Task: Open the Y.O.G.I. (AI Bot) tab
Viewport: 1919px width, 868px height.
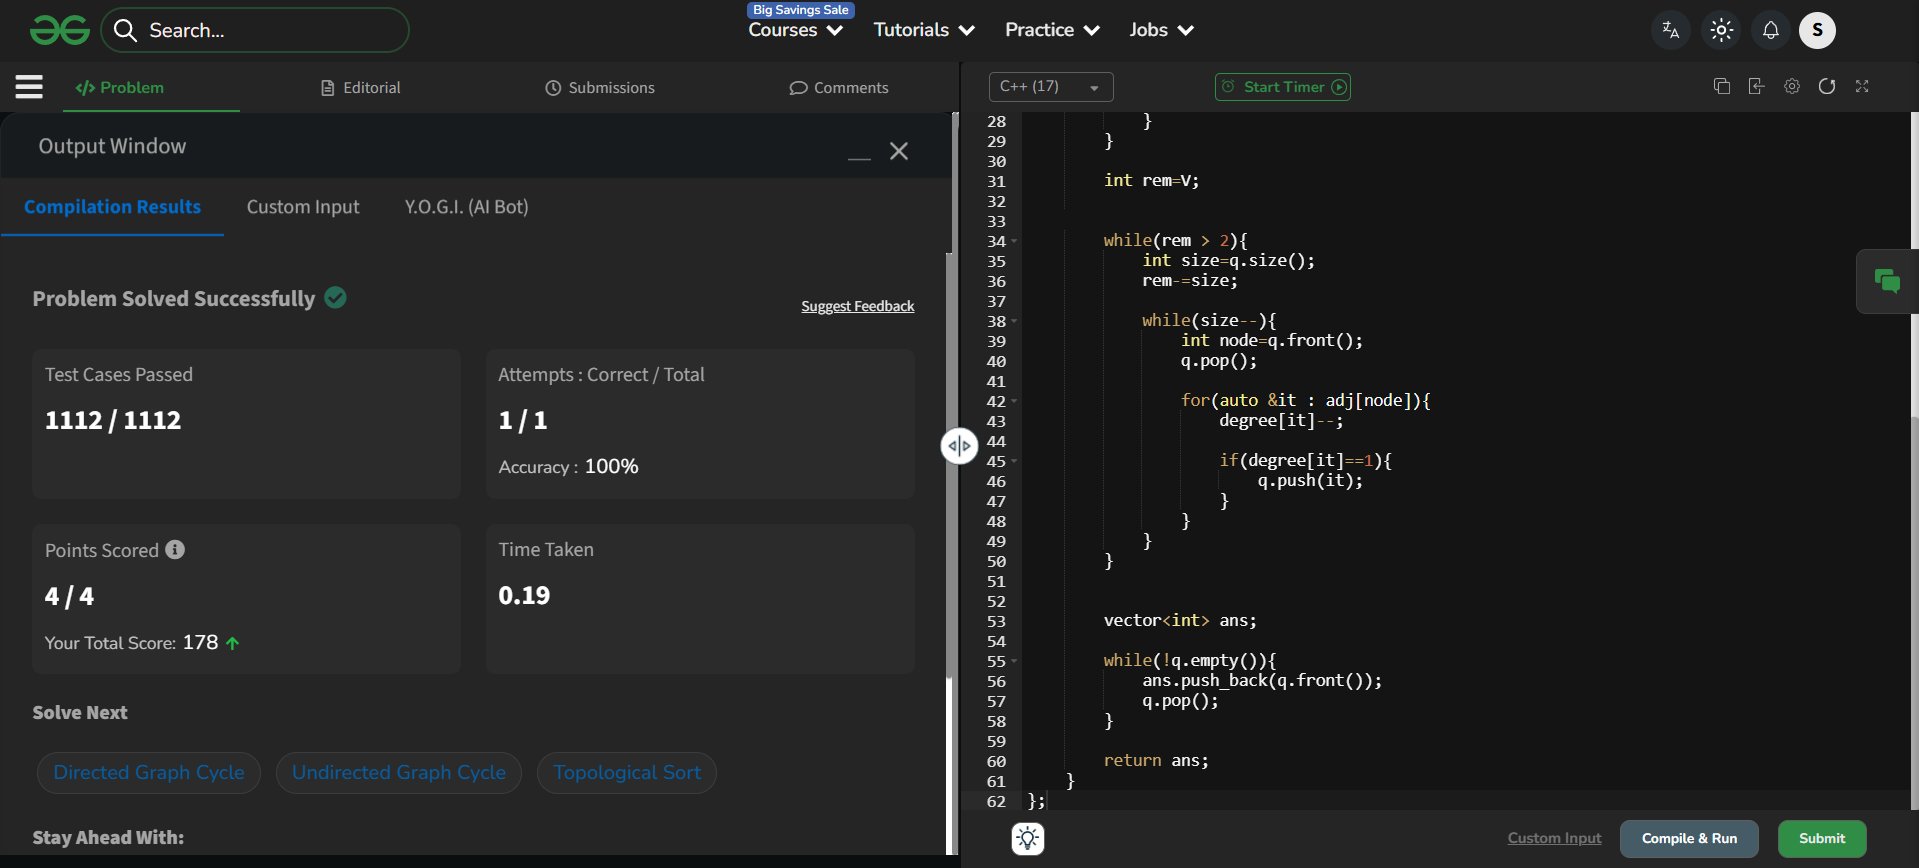Action: click(466, 207)
